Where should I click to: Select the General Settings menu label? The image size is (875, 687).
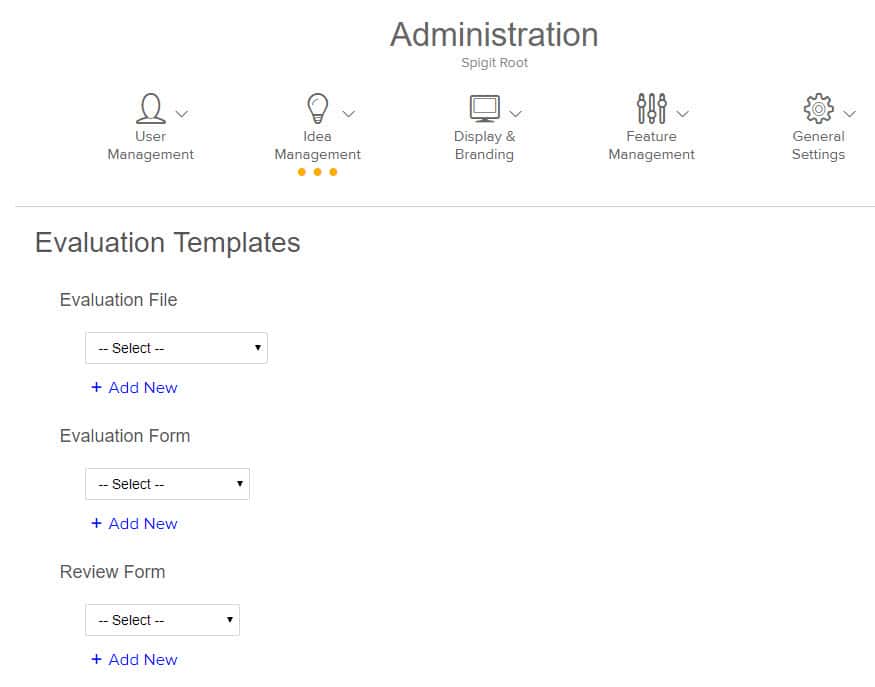point(818,146)
